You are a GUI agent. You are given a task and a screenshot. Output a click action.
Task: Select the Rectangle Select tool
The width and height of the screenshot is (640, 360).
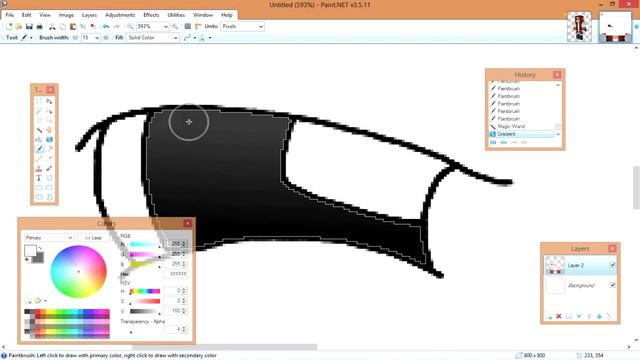[39, 101]
